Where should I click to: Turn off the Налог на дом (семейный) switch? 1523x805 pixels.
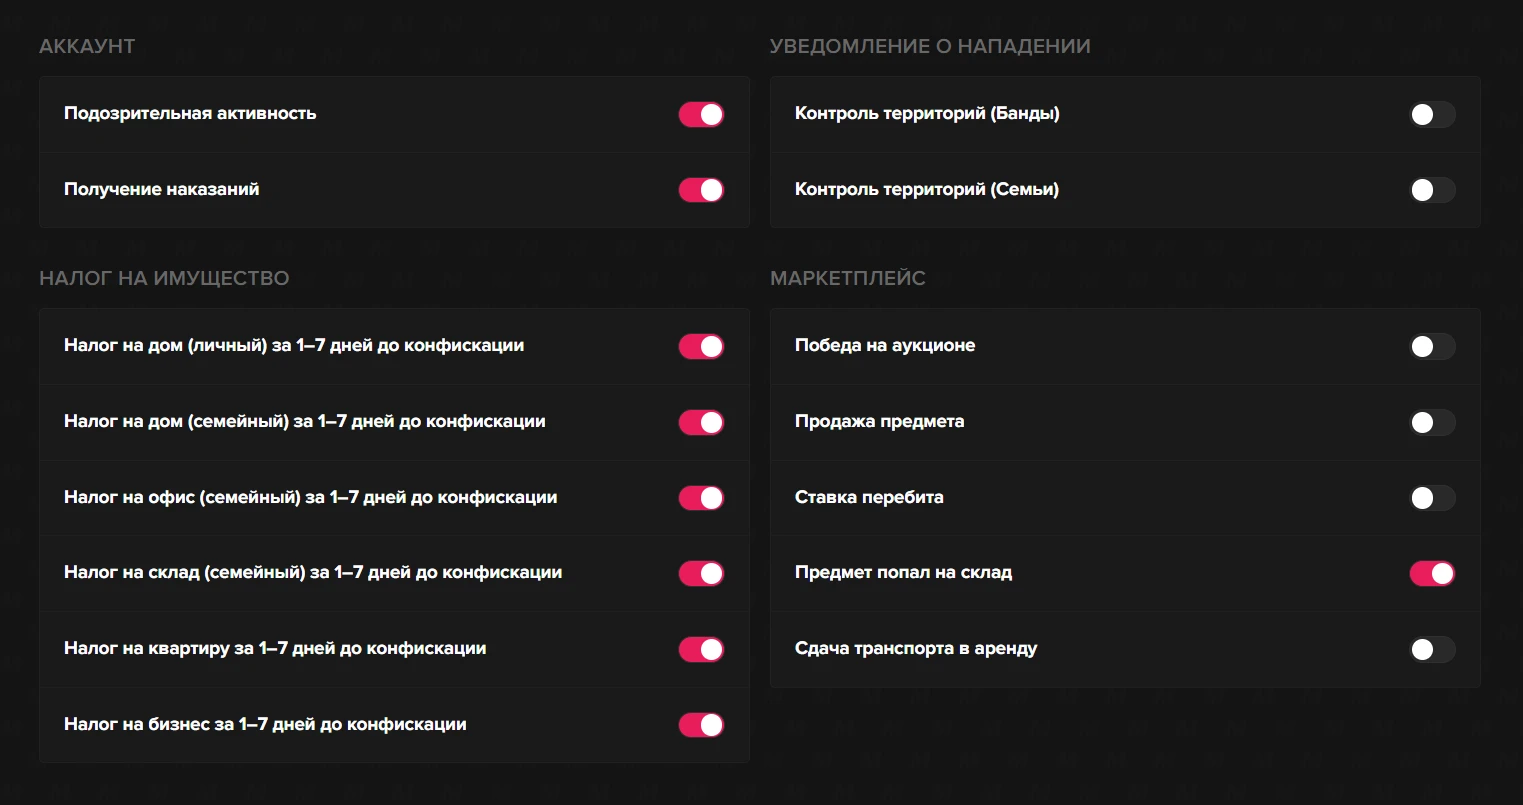click(701, 422)
